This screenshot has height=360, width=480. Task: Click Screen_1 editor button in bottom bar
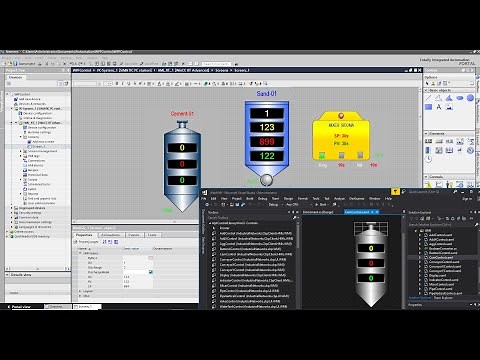tap(86, 307)
